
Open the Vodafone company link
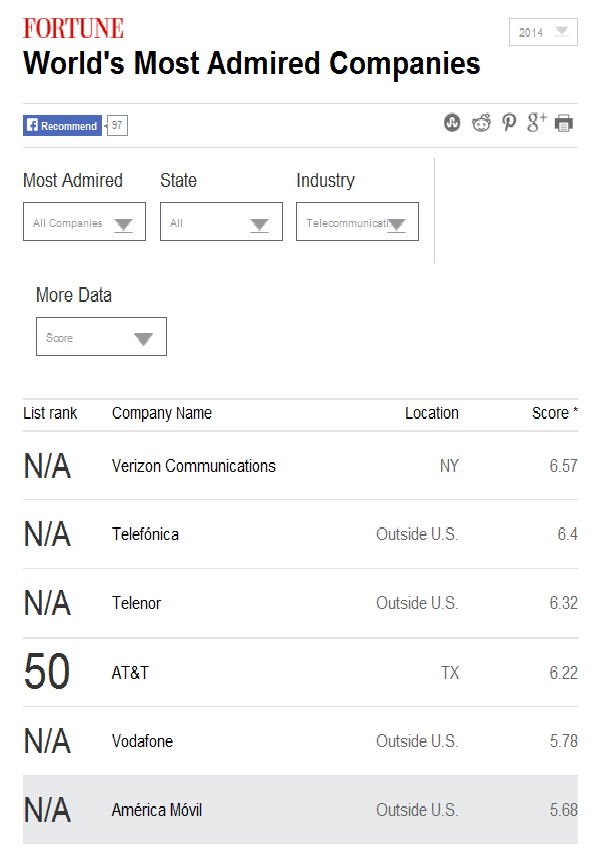(142, 741)
